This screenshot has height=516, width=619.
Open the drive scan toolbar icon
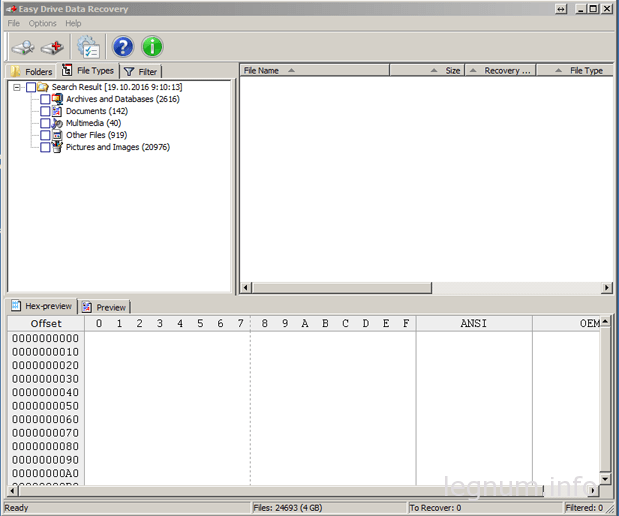click(x=23, y=47)
